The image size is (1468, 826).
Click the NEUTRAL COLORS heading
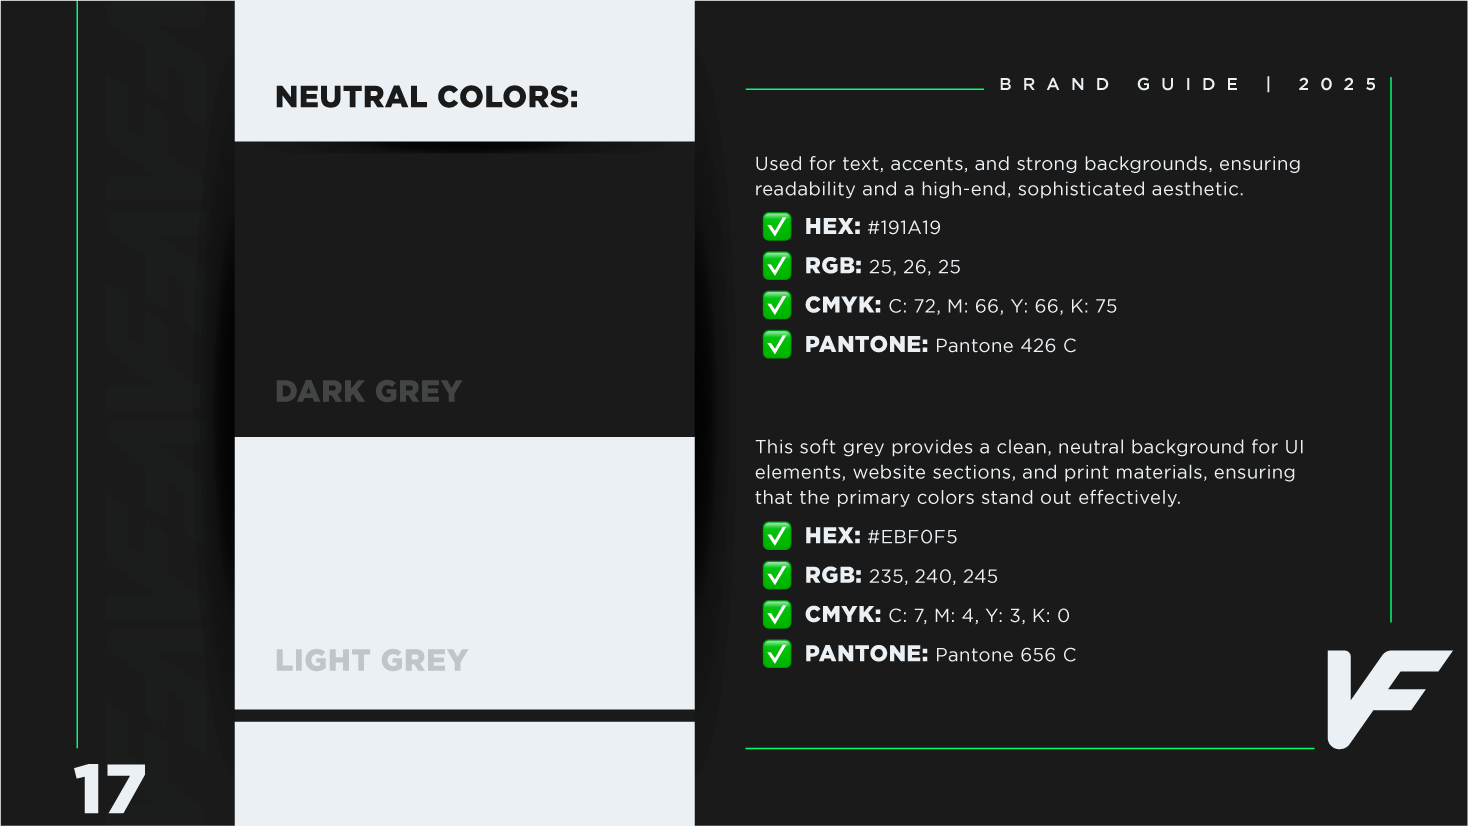427,97
